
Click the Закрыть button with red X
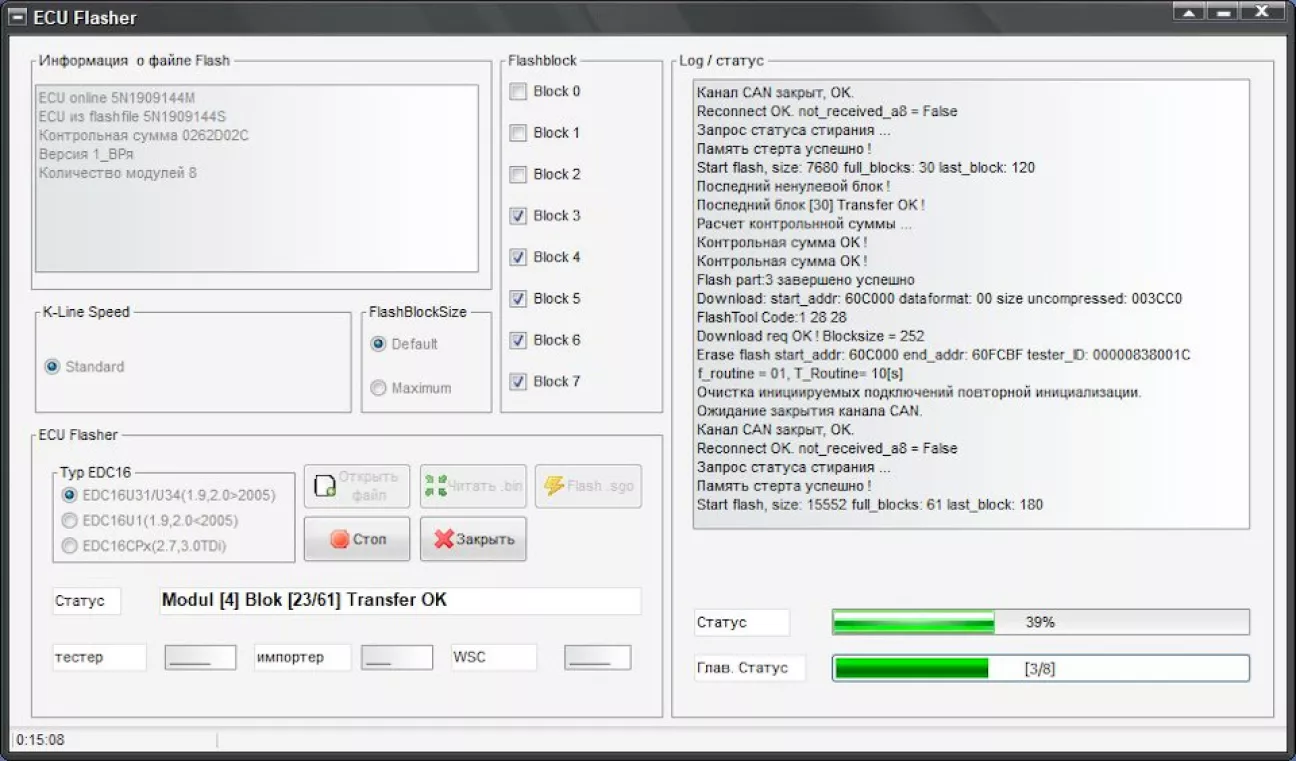pyautogui.click(x=473, y=539)
